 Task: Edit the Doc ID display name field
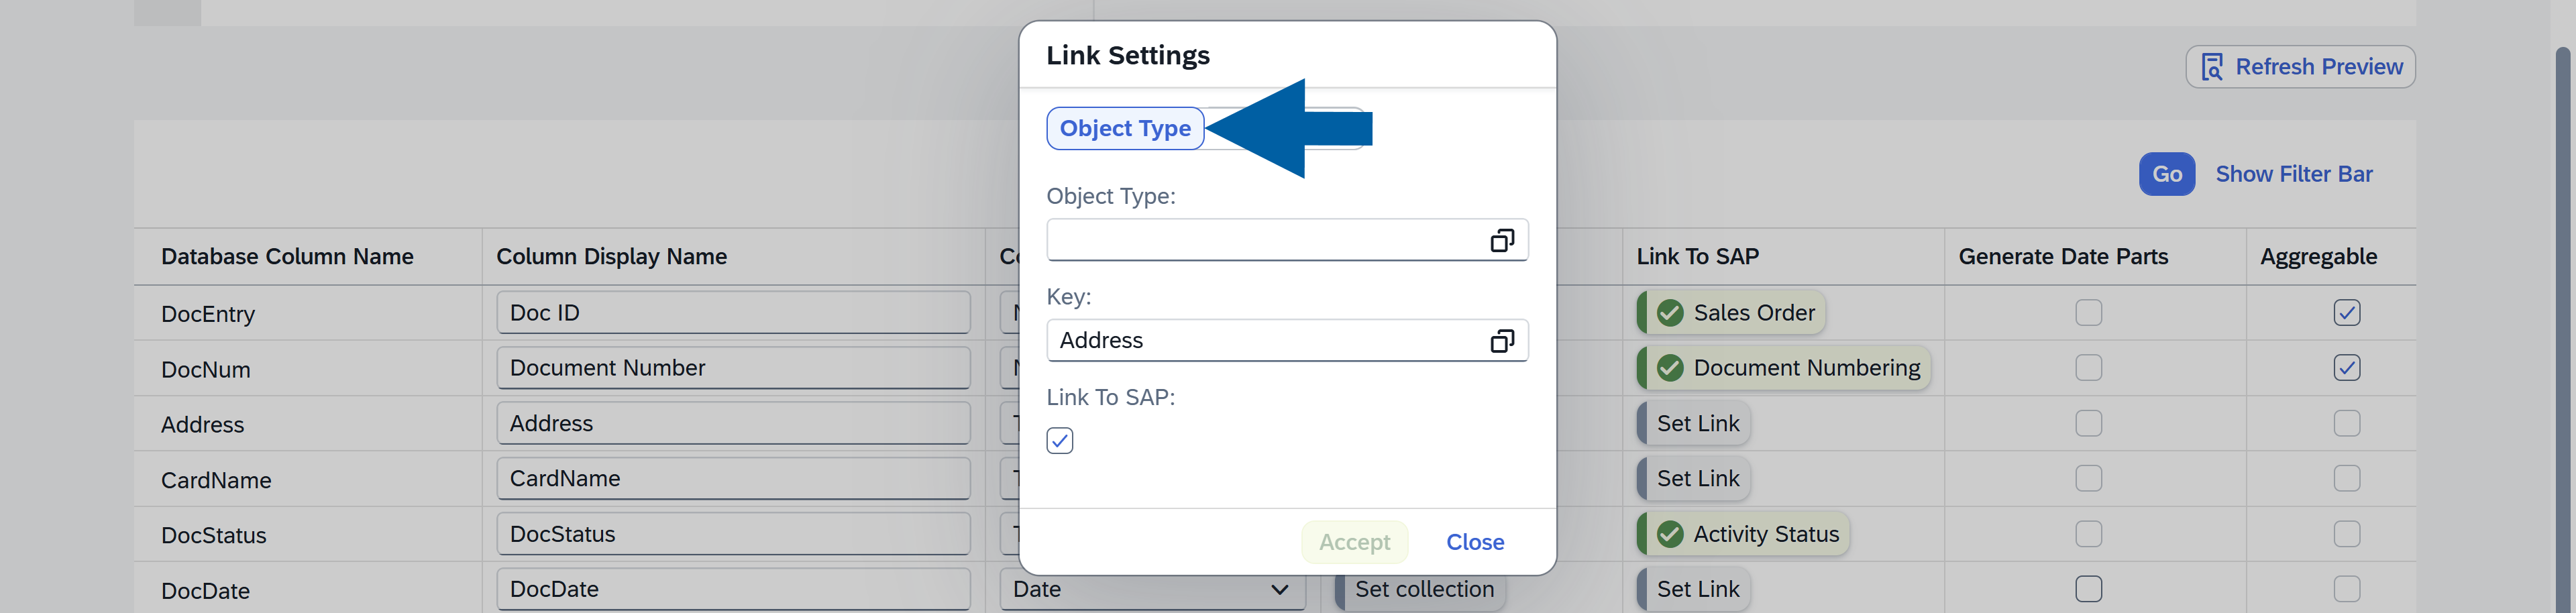(x=732, y=313)
